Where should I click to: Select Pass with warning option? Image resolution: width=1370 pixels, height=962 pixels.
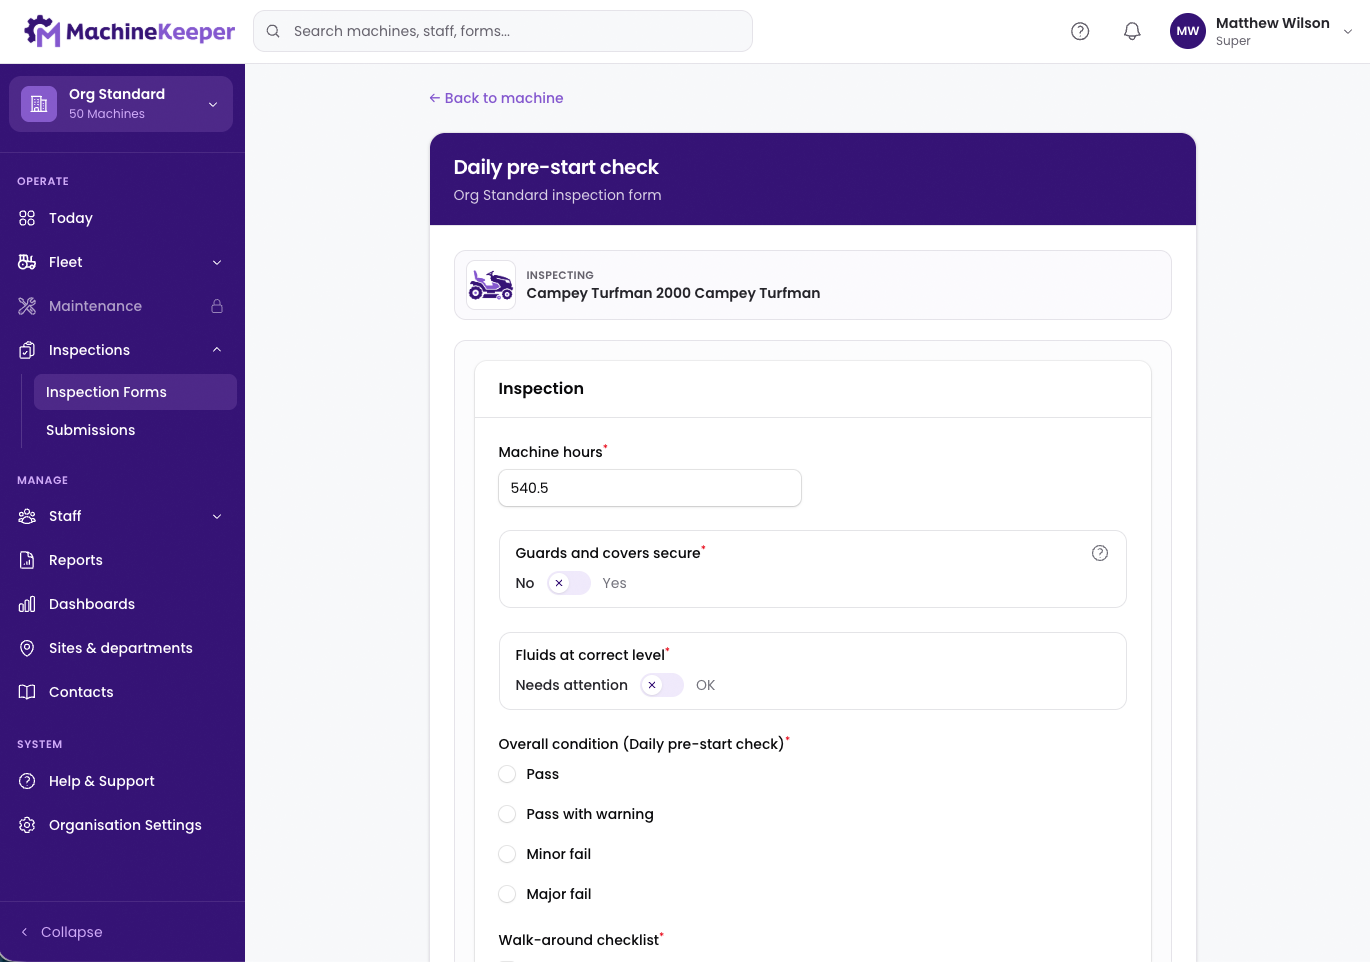tap(507, 814)
